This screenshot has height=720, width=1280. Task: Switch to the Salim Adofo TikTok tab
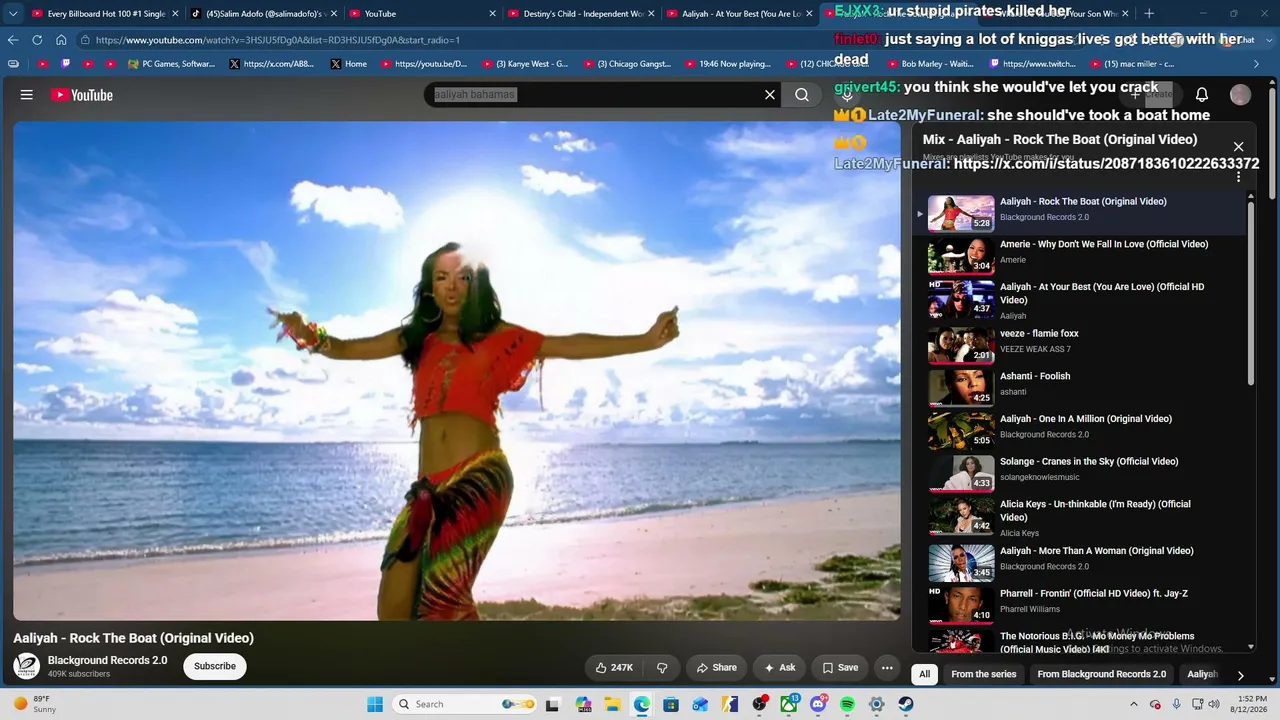coord(262,14)
